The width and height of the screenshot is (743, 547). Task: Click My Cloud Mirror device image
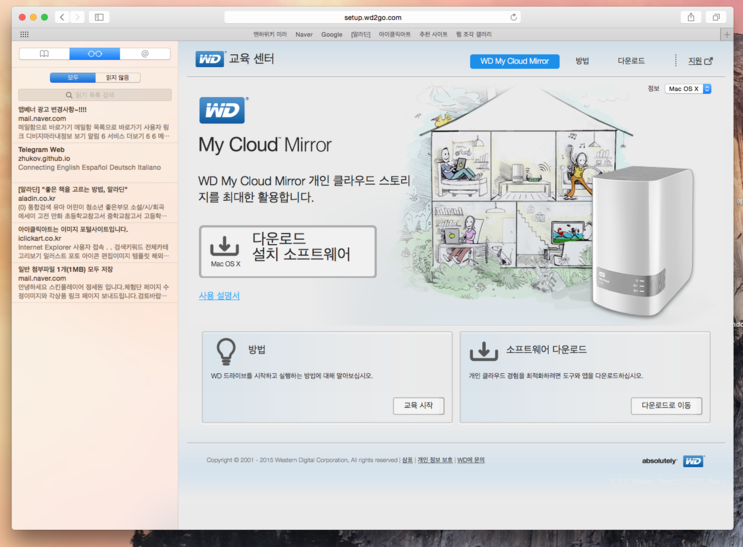coord(641,242)
